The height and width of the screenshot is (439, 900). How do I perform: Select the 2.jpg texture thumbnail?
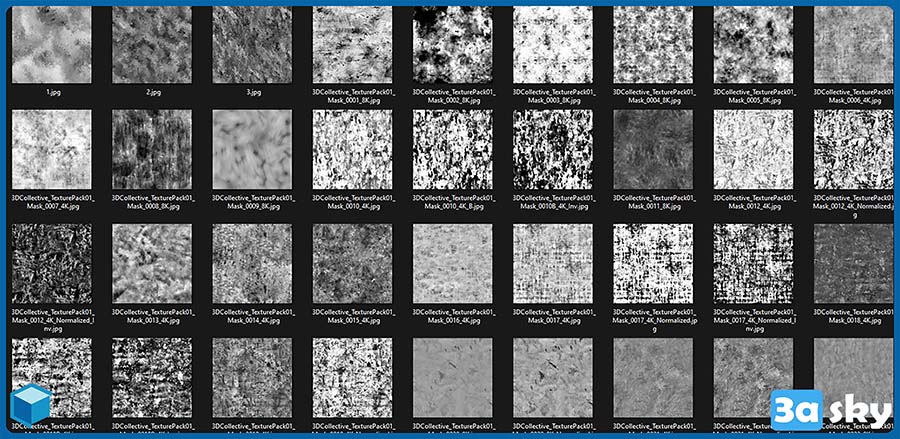152,45
